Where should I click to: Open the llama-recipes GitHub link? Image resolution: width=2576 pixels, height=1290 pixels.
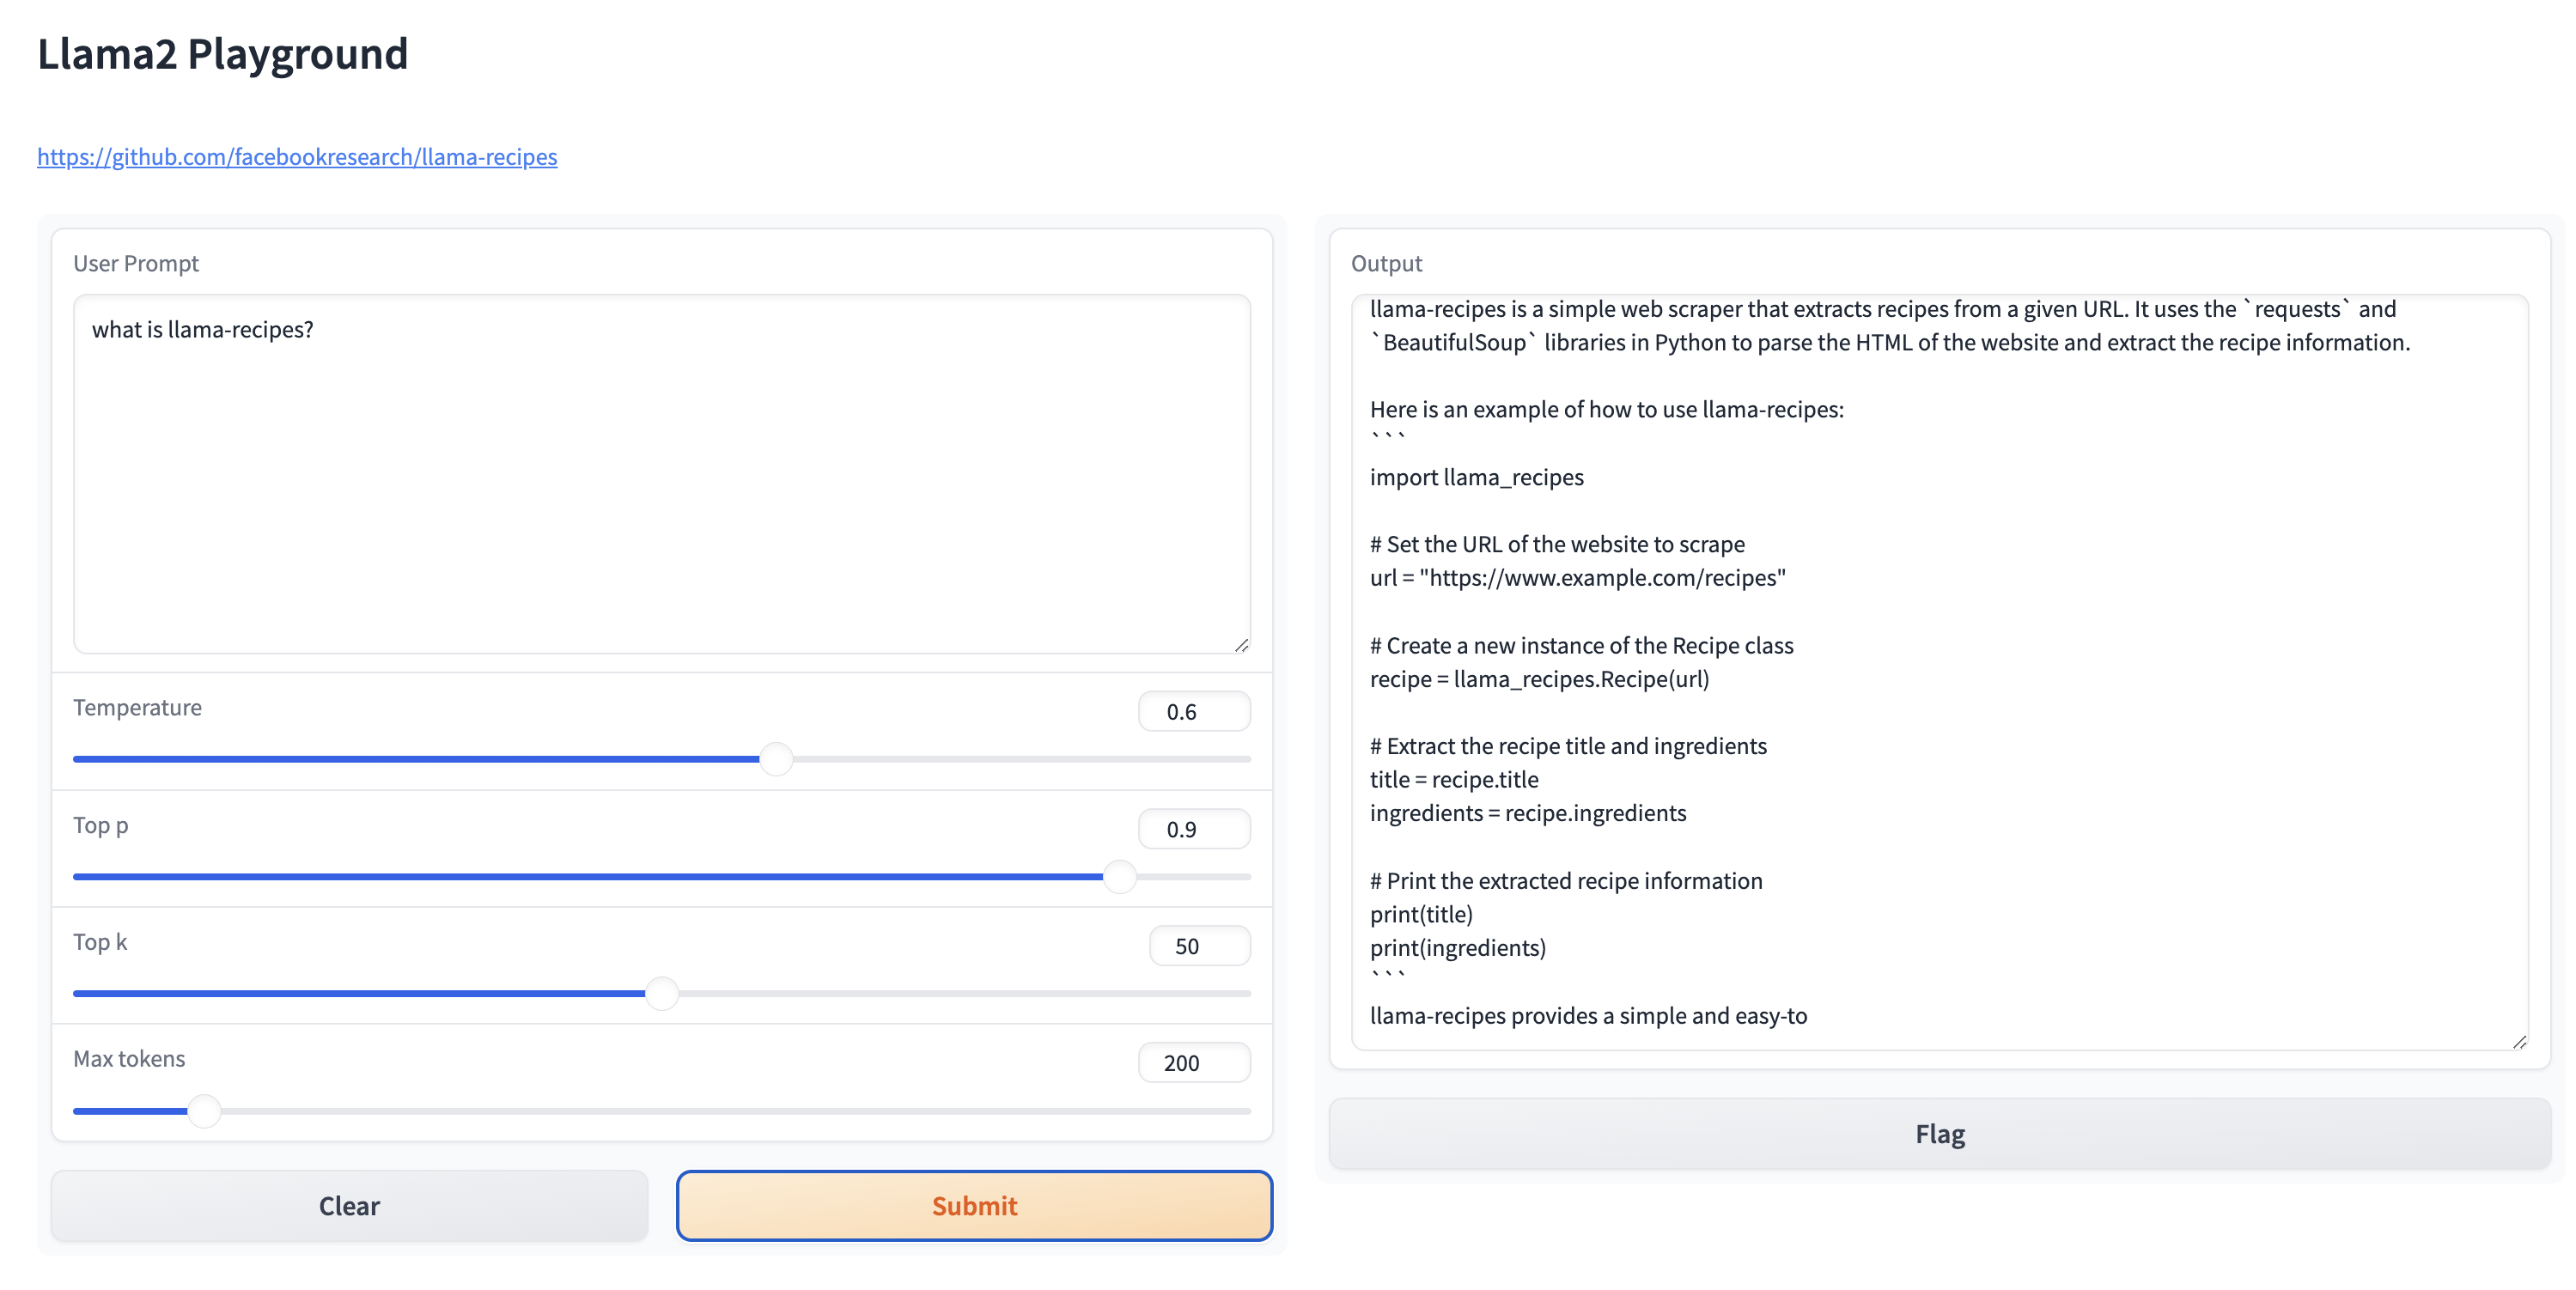pos(297,157)
